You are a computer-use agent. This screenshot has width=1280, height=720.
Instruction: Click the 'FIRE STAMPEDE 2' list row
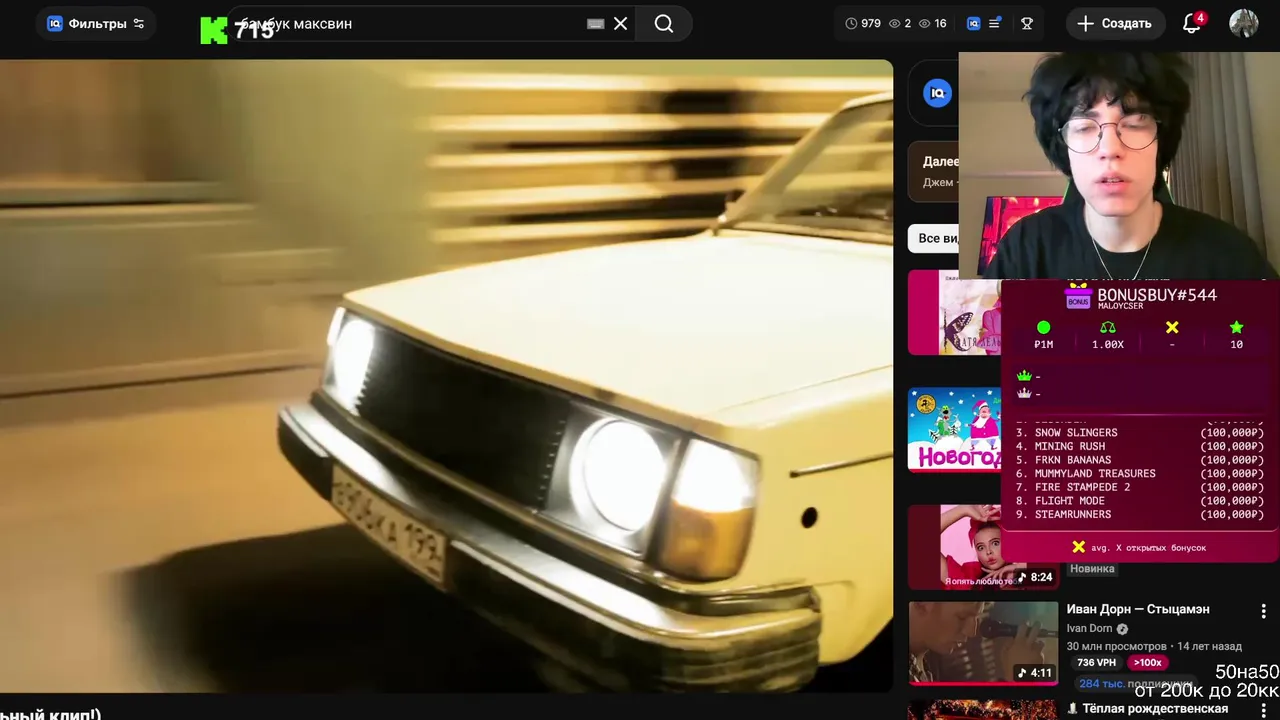tap(1140, 487)
